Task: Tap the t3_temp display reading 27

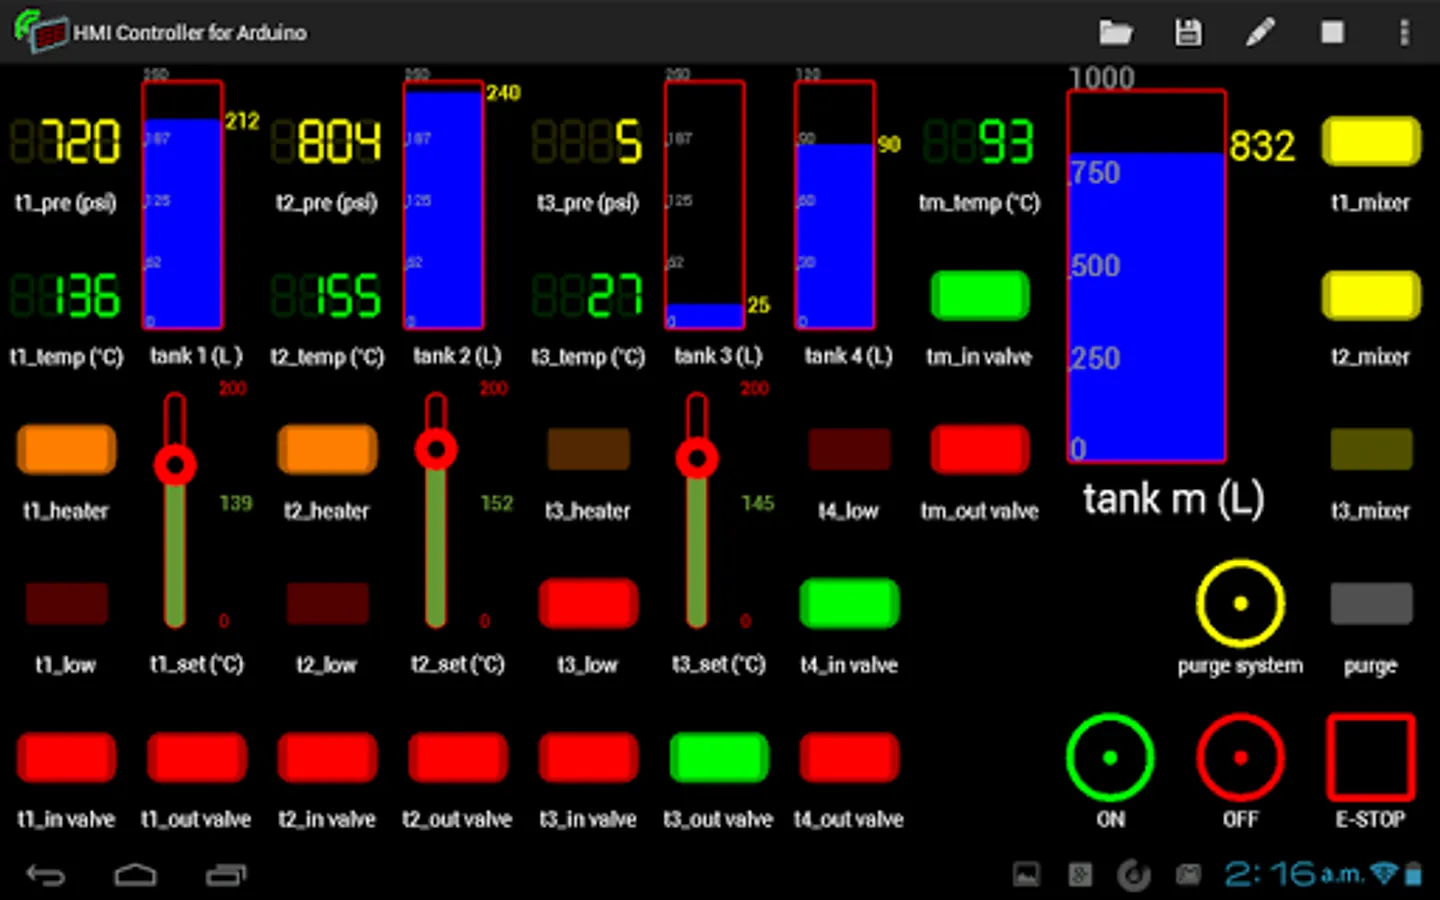Action: point(588,295)
